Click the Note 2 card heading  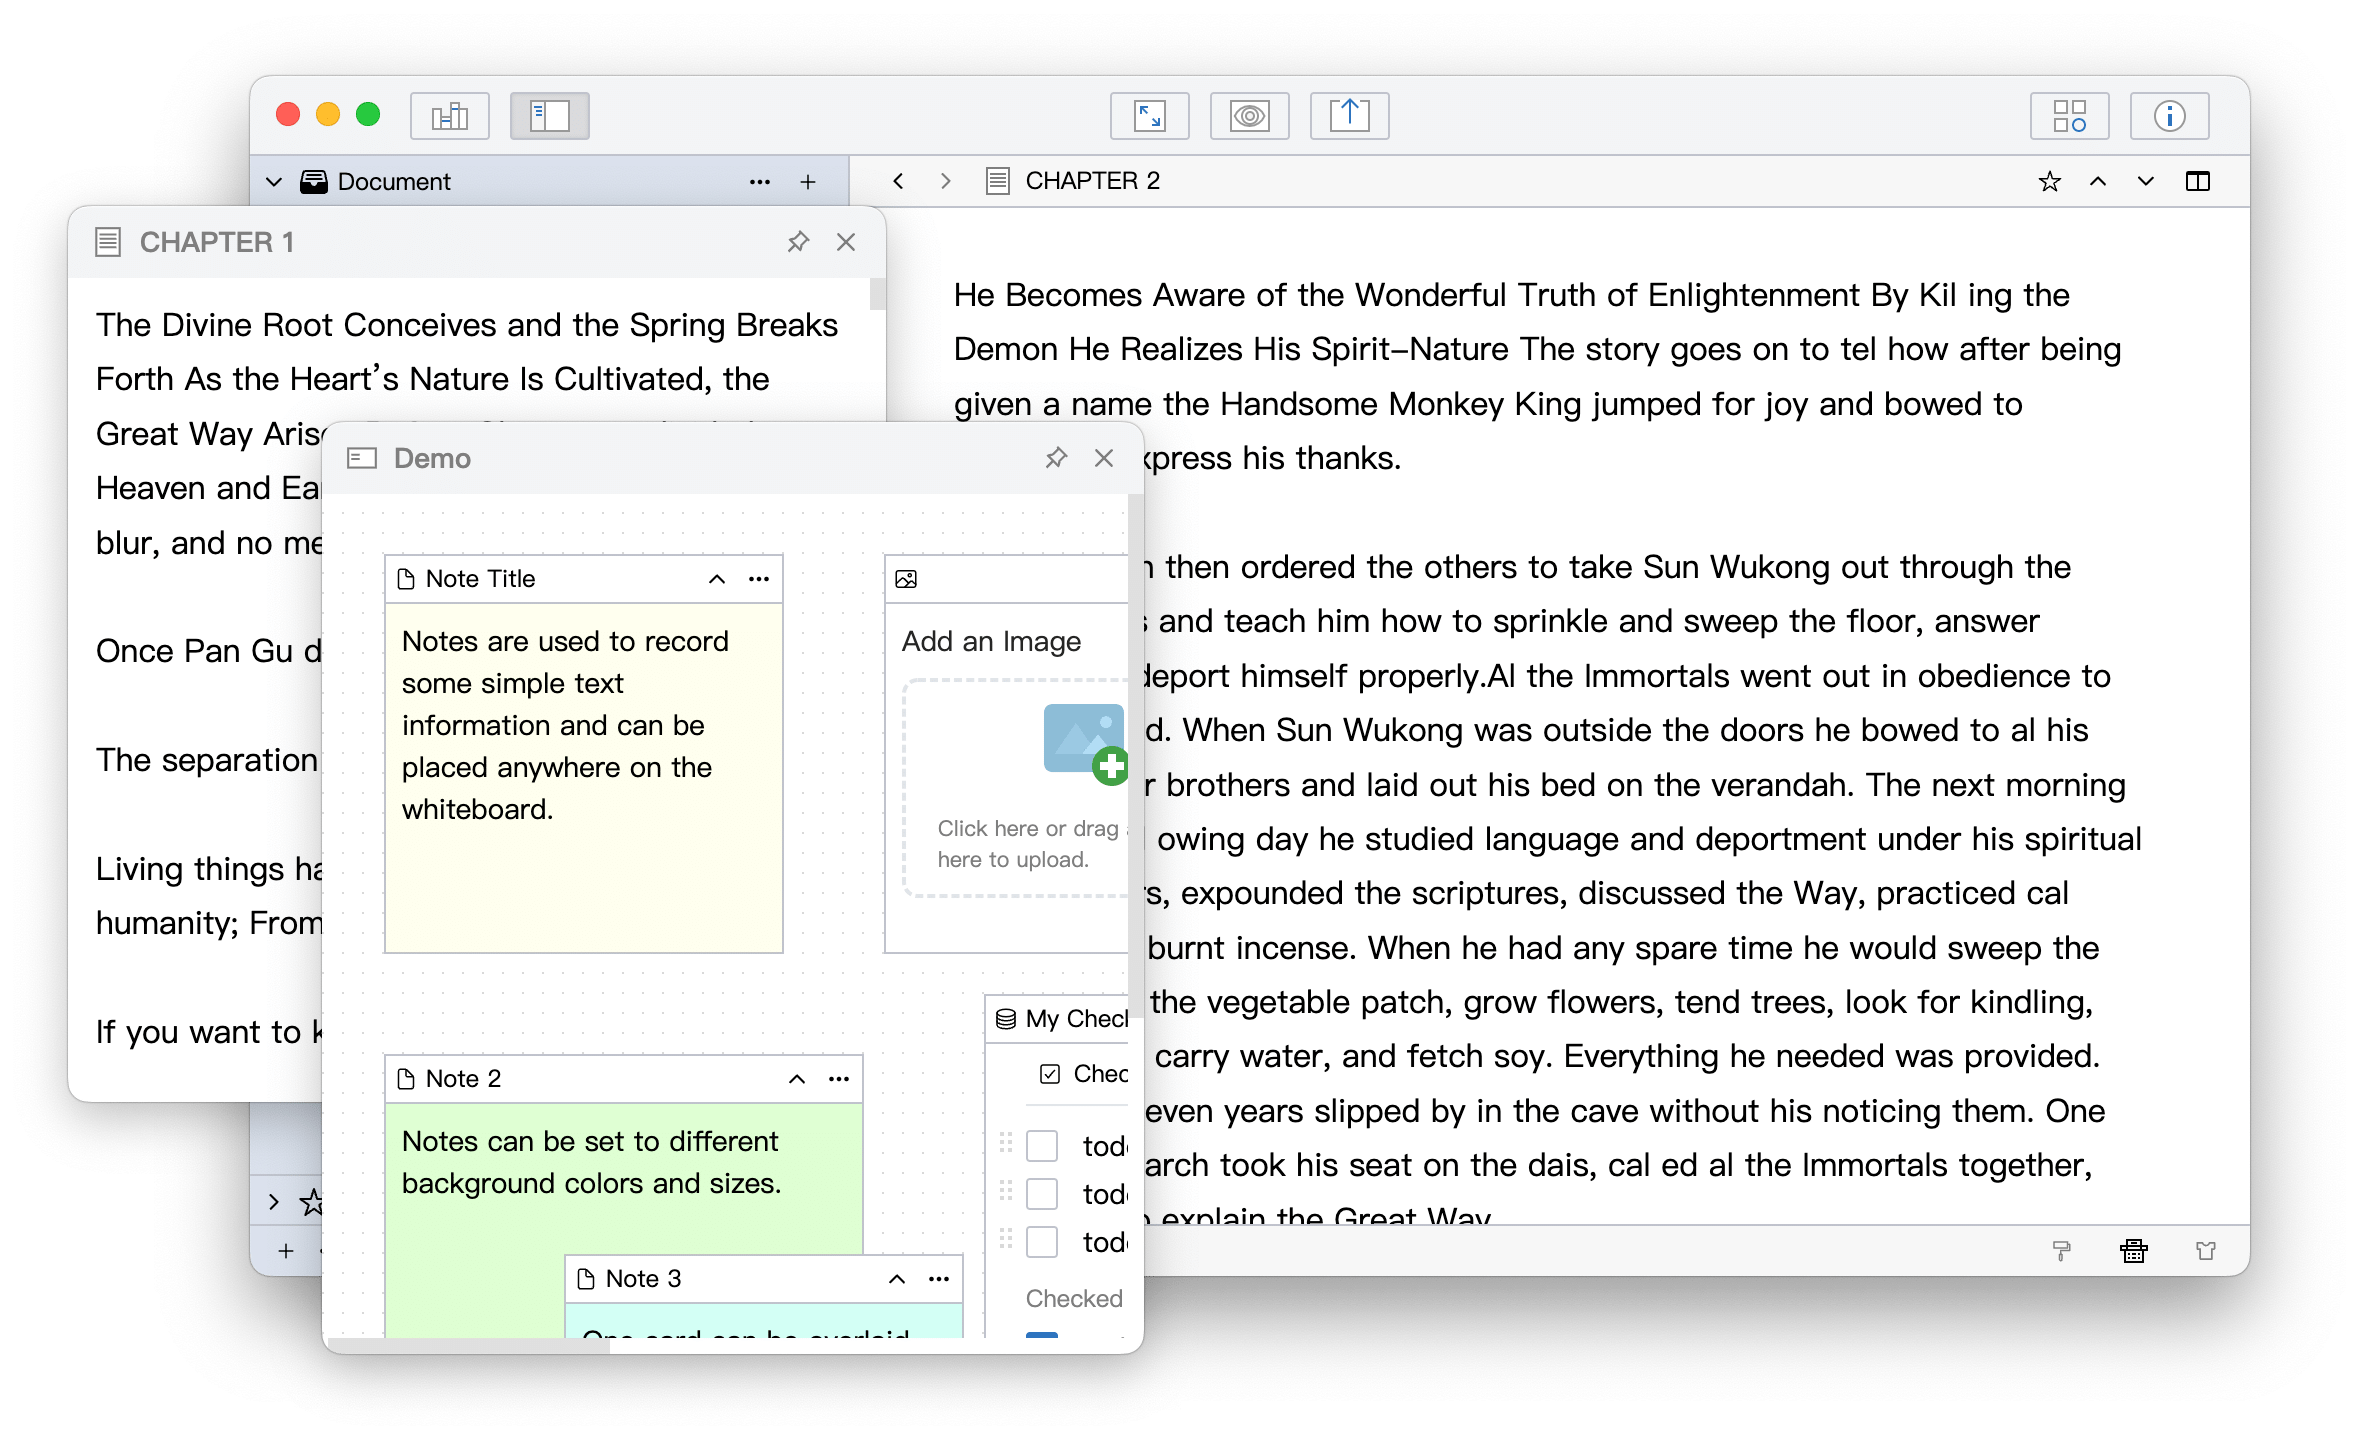[x=463, y=1079]
